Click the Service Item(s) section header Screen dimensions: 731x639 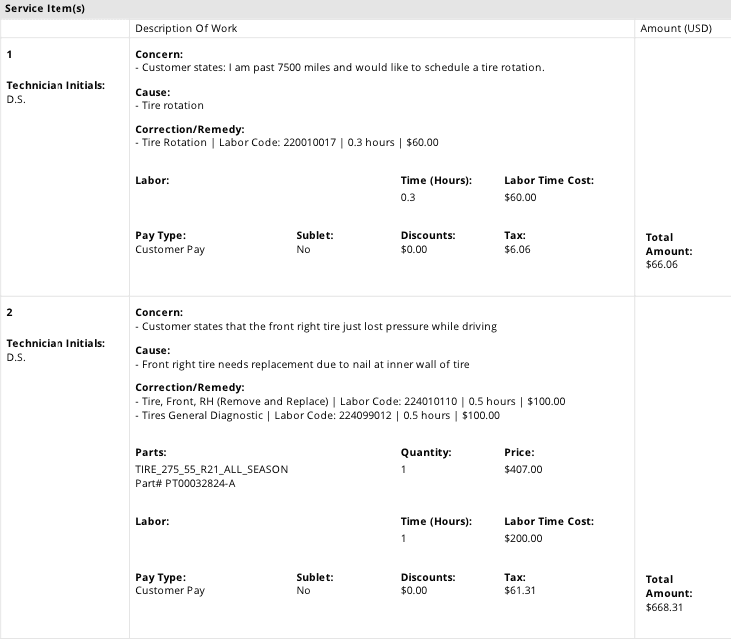pyautogui.click(x=45, y=8)
